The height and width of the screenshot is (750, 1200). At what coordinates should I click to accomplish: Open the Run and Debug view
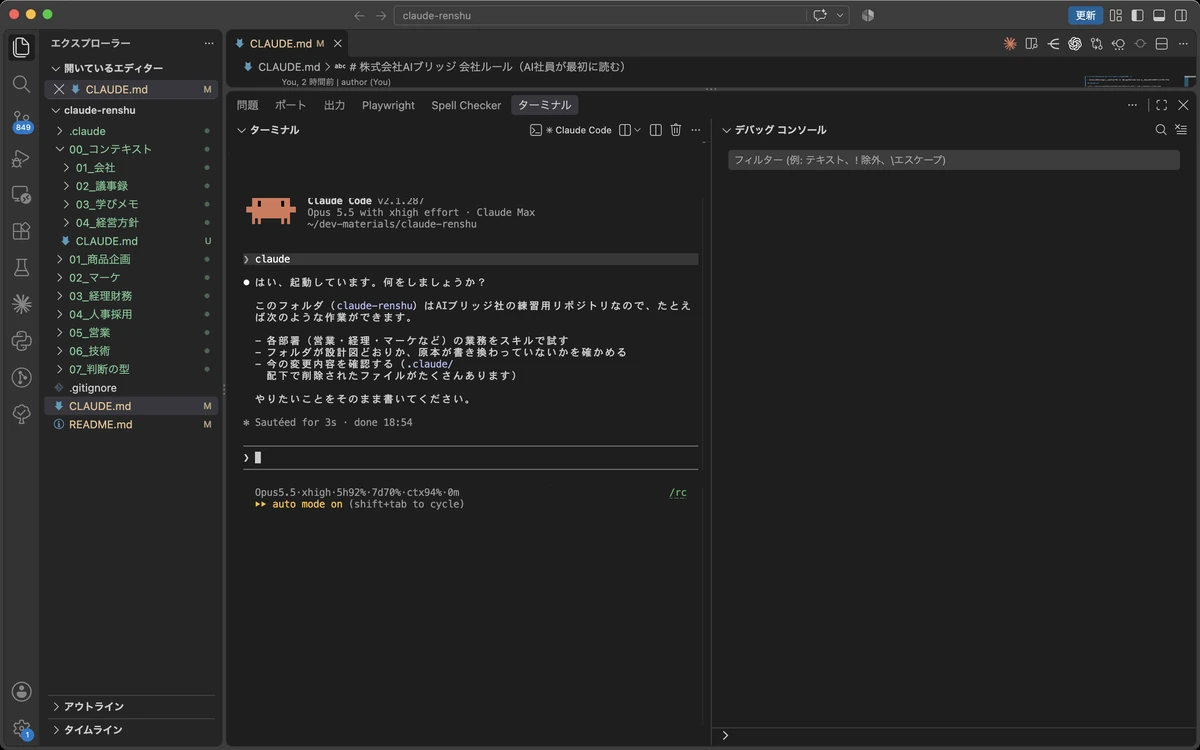21,158
